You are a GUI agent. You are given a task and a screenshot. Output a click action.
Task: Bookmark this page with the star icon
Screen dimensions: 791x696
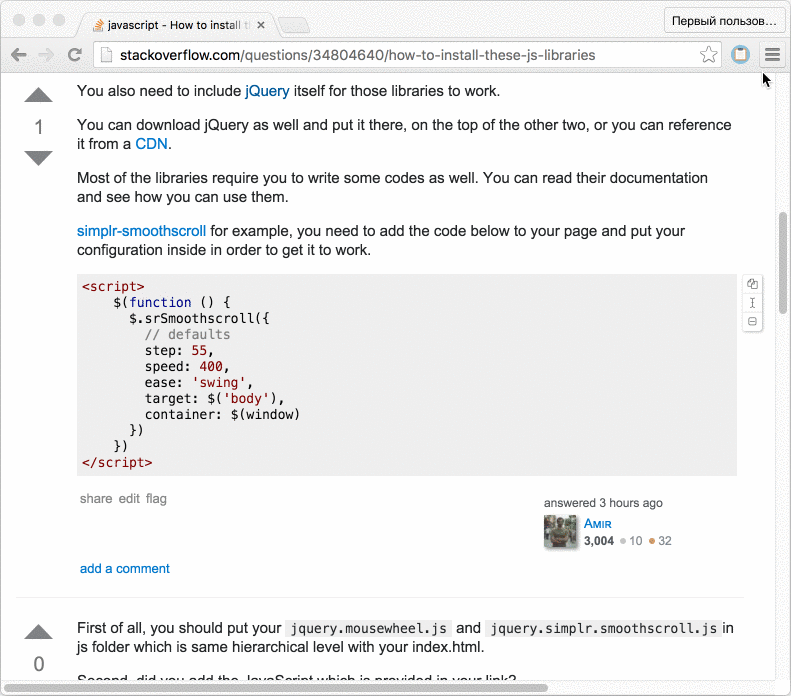tap(708, 54)
